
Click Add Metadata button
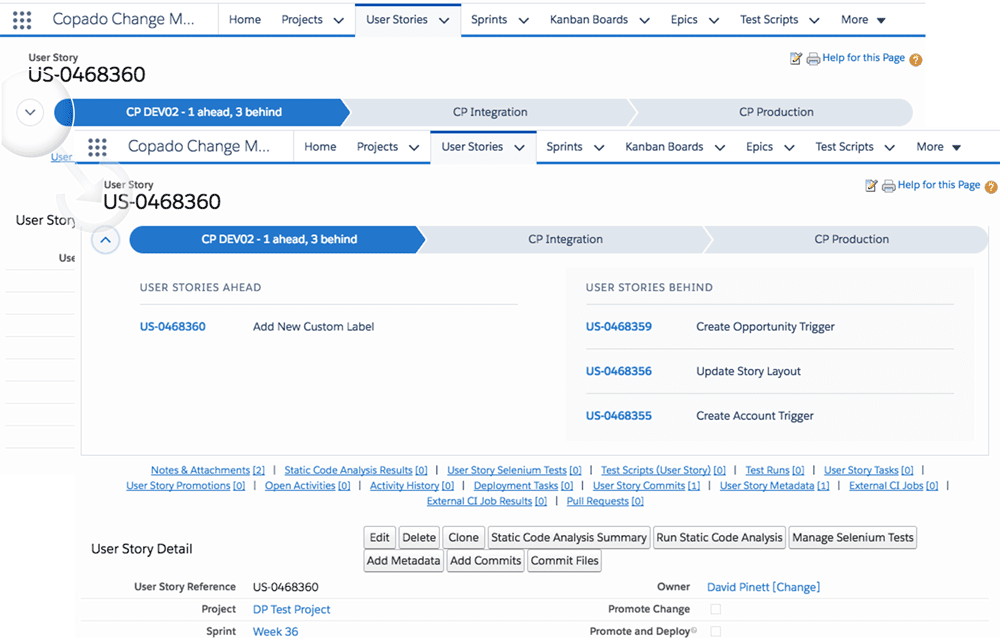pyautogui.click(x=404, y=561)
